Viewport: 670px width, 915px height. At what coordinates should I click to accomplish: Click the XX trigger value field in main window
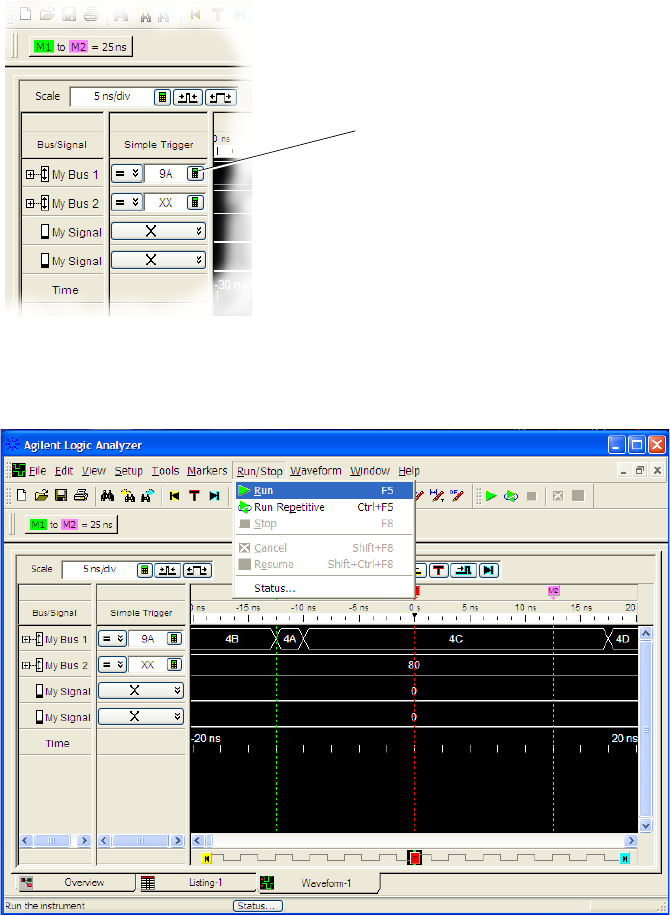click(x=148, y=665)
